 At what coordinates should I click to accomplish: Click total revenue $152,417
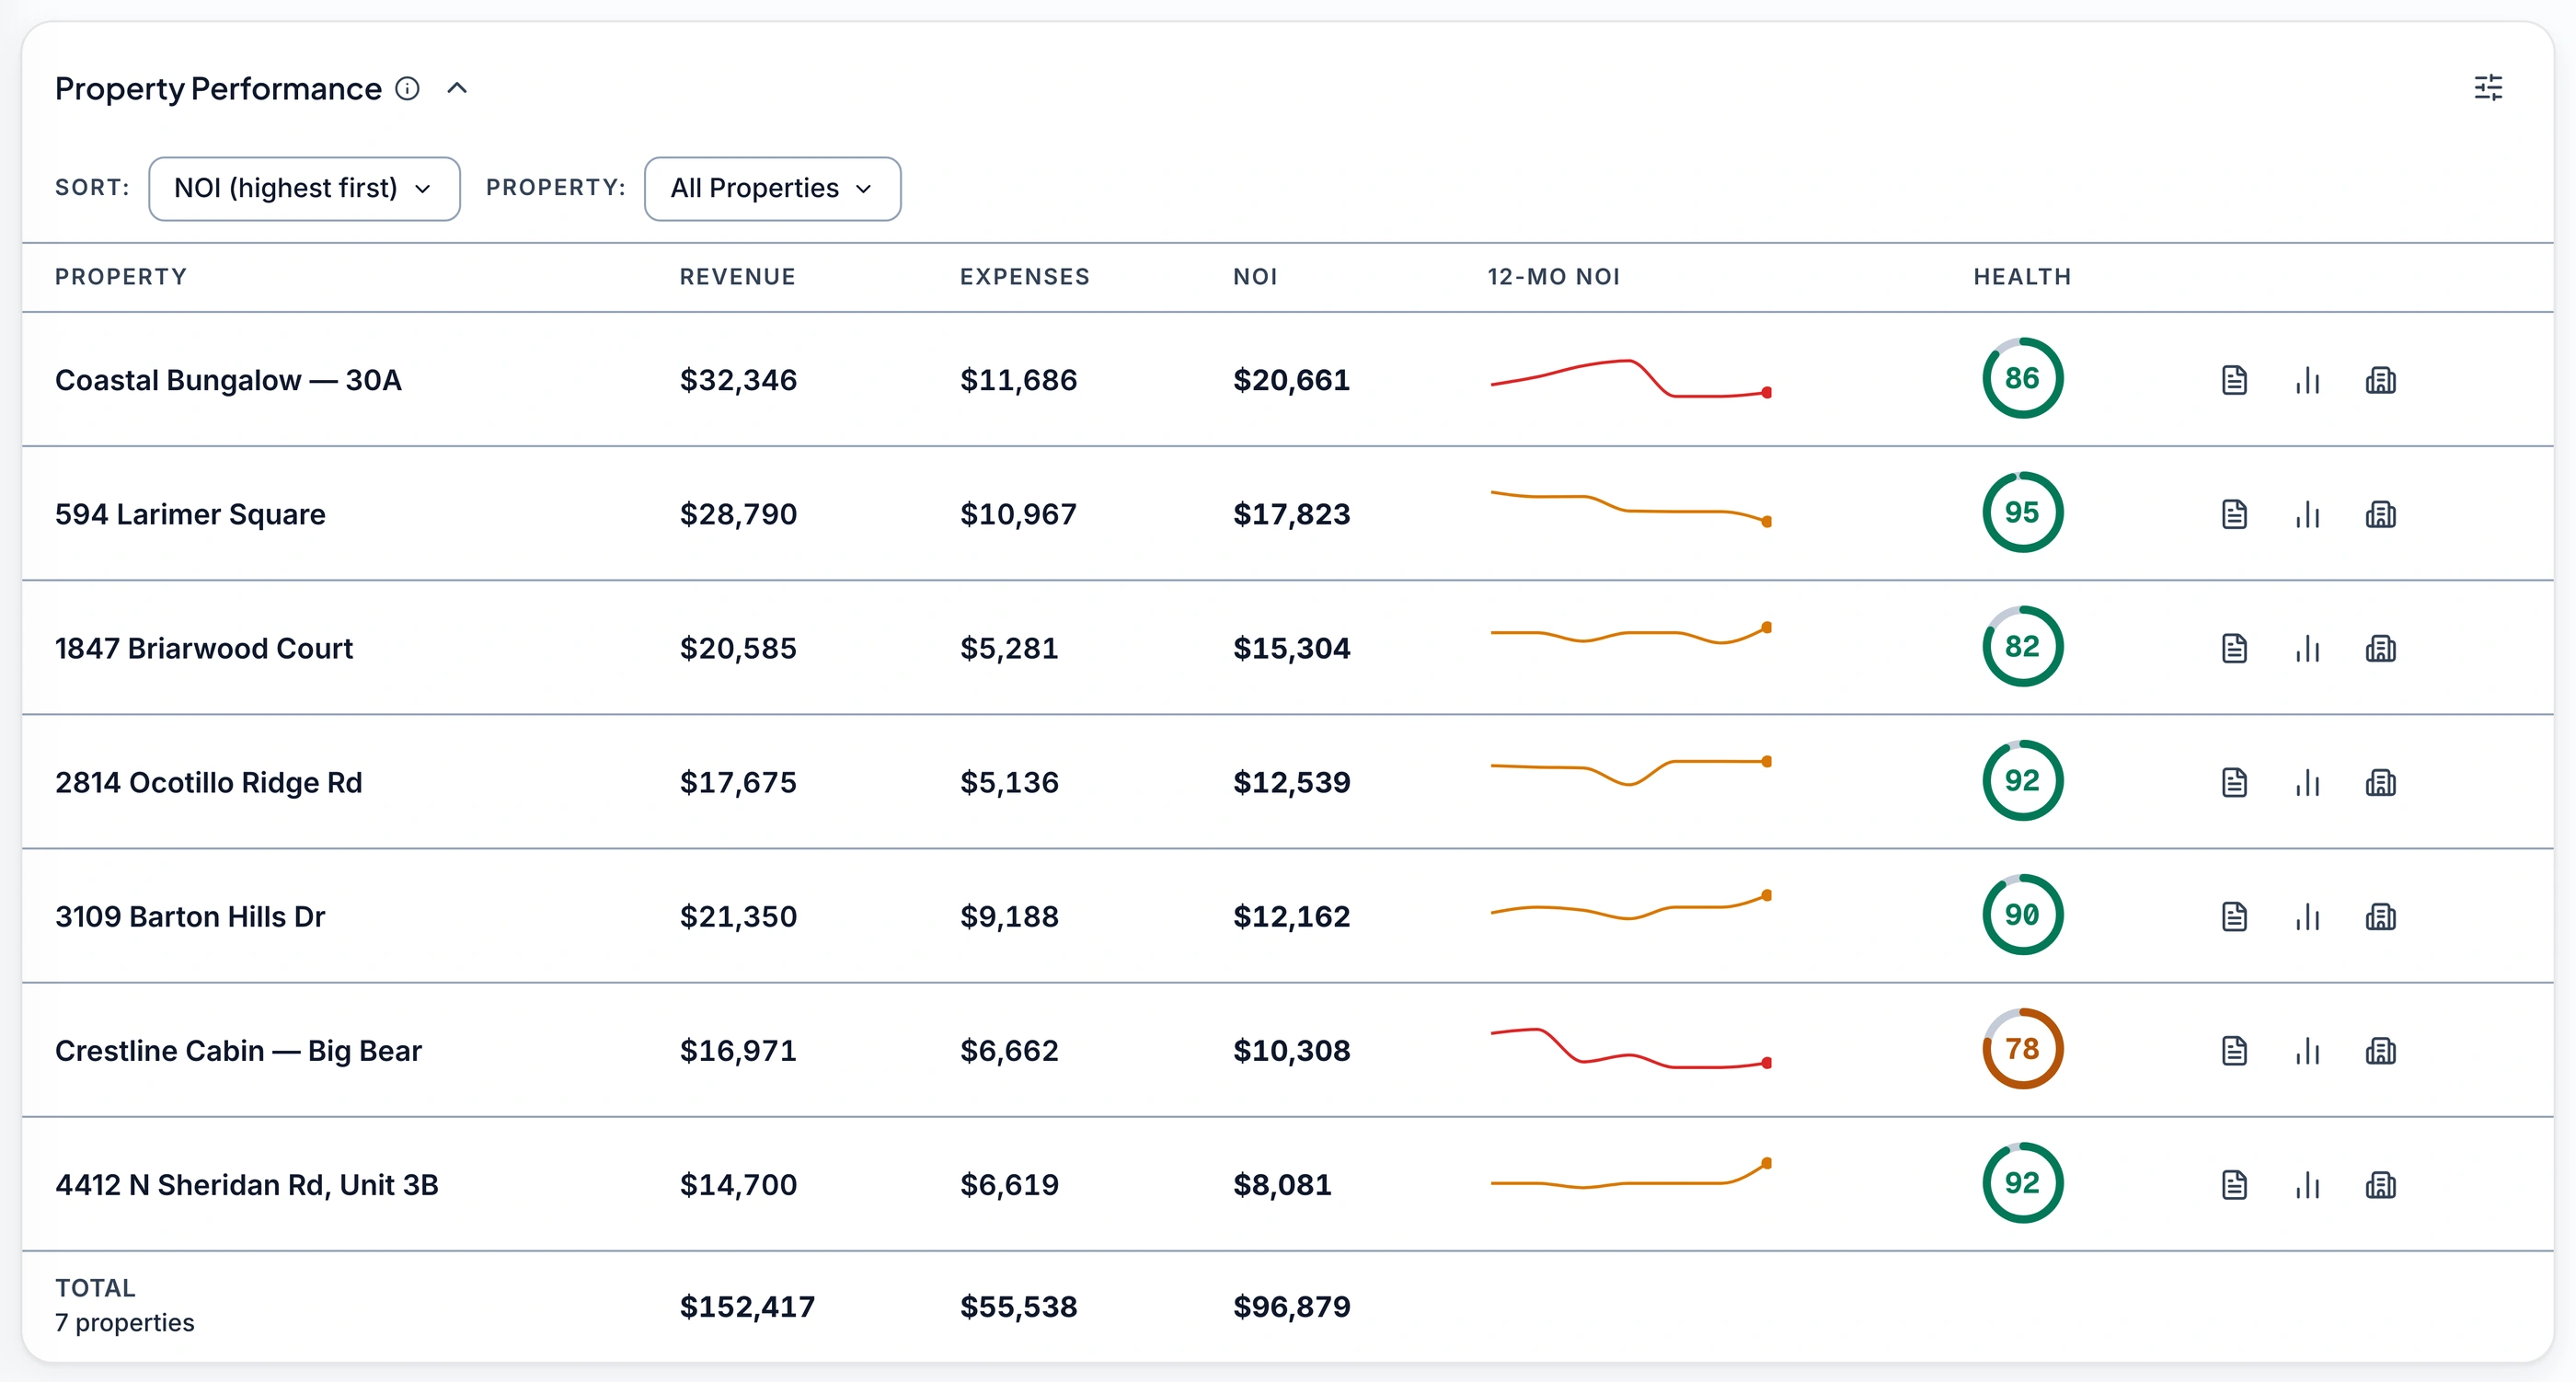click(747, 1306)
